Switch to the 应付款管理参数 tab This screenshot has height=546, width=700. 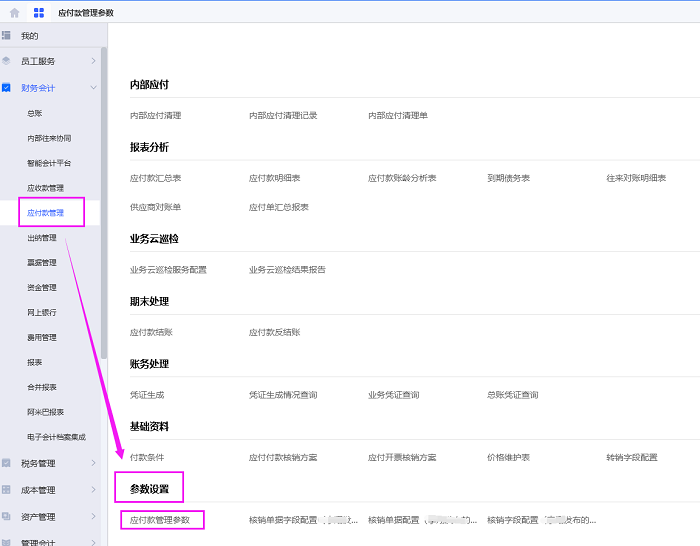point(87,12)
